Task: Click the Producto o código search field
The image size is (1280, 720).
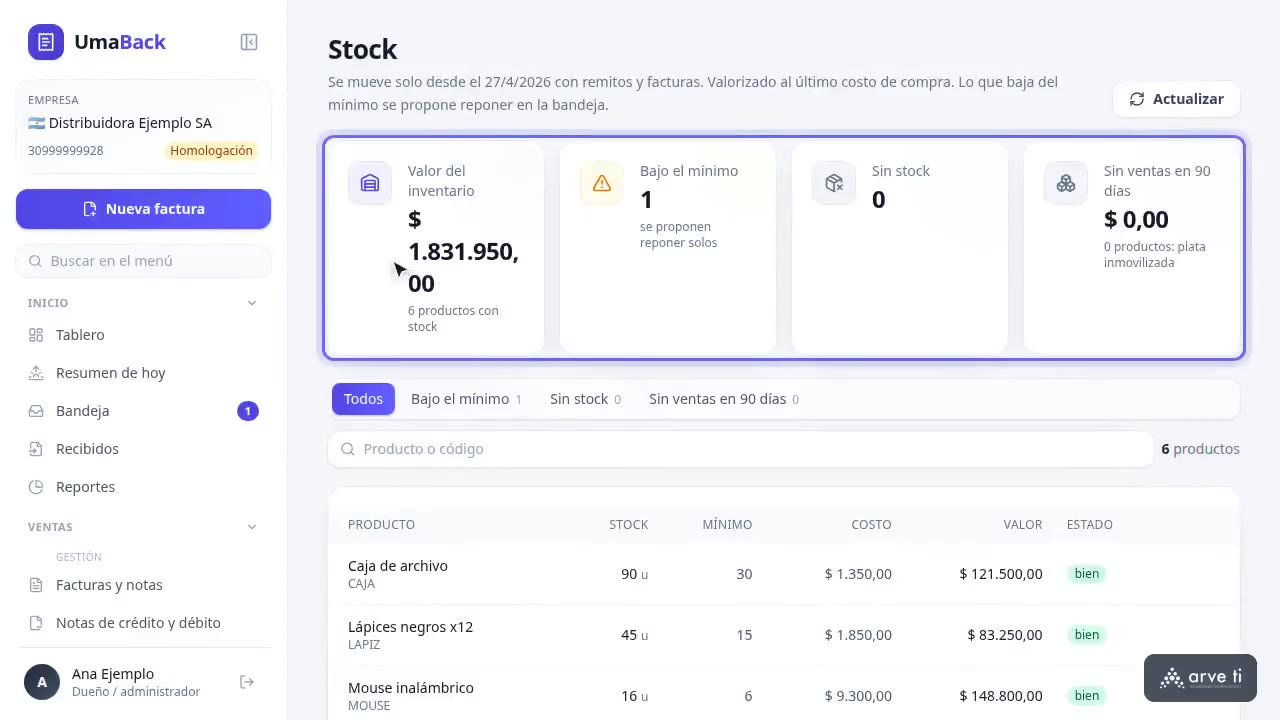Action: (x=740, y=449)
